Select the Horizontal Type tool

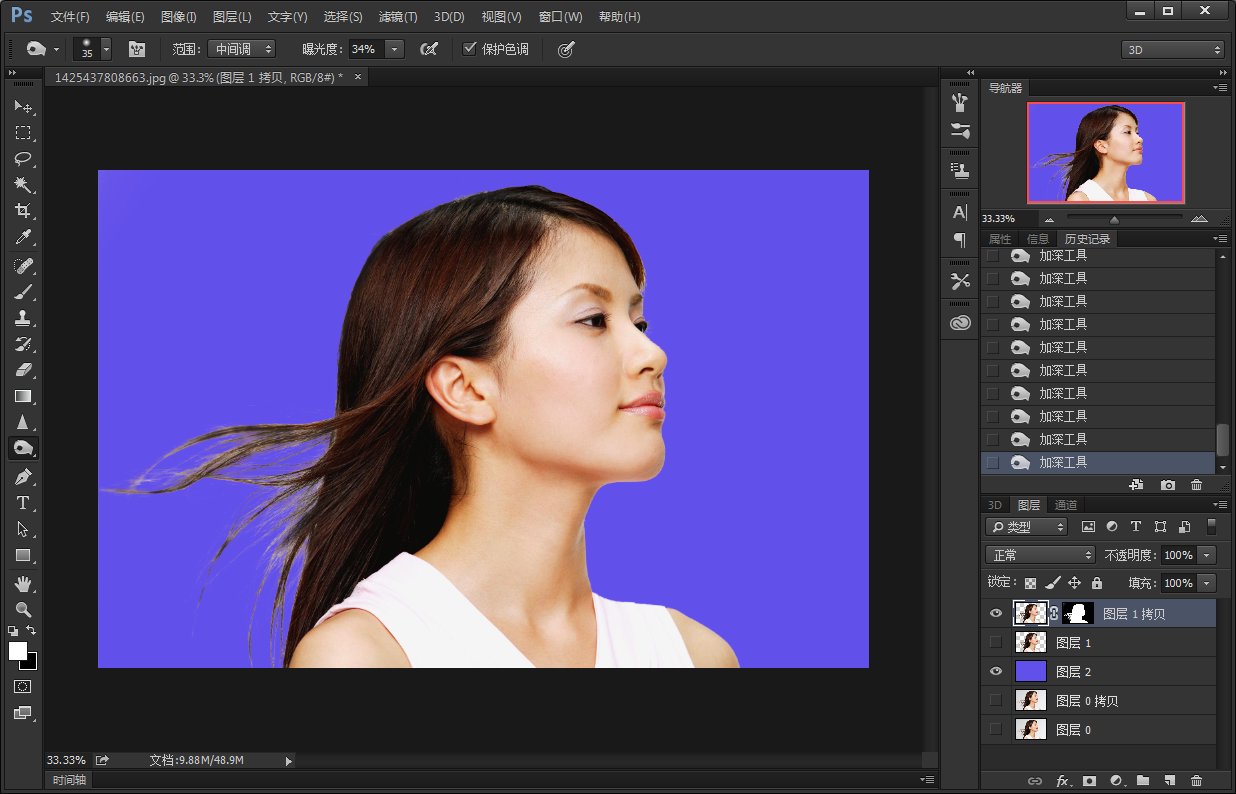click(23, 503)
